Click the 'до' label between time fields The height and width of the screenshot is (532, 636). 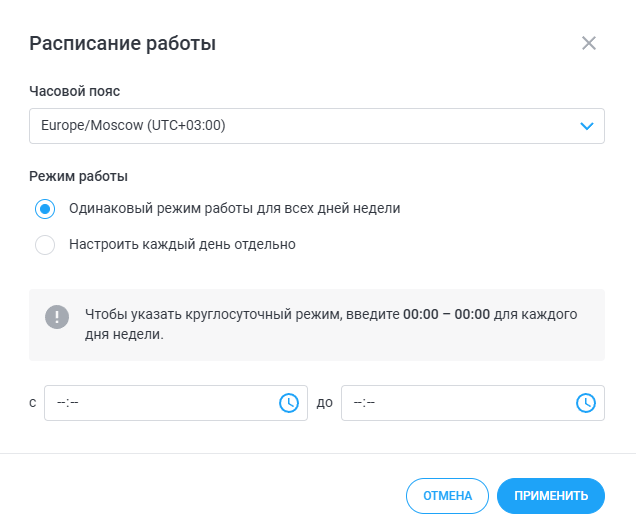click(x=324, y=403)
